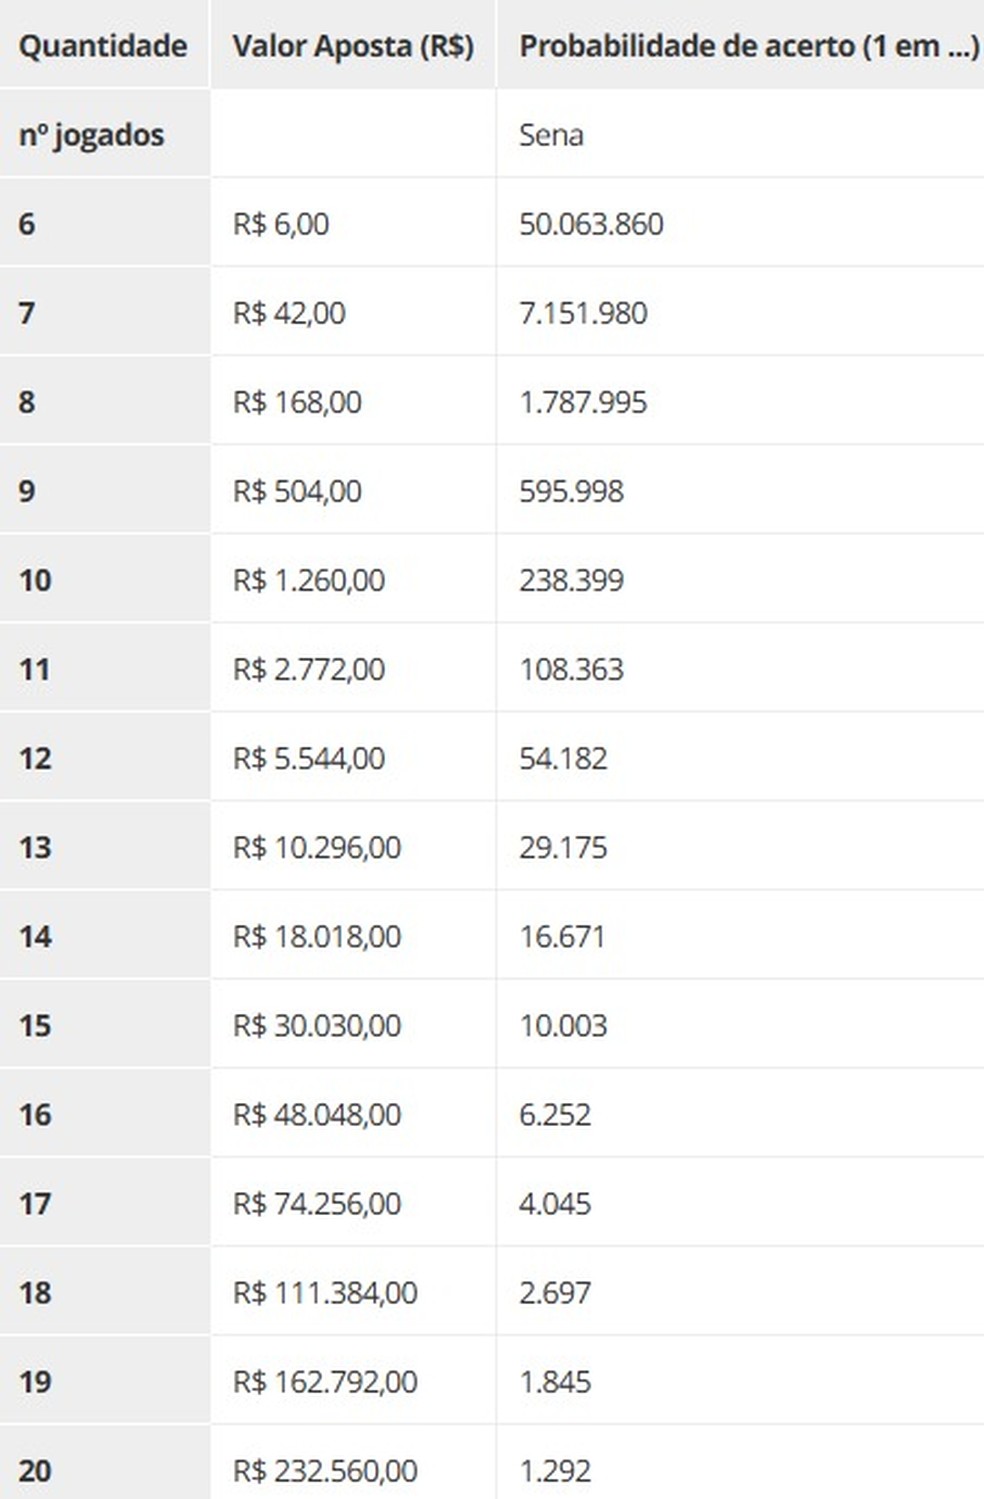This screenshot has width=984, height=1499.
Task: Select the R$ 2.772,00 value
Action: tap(309, 669)
